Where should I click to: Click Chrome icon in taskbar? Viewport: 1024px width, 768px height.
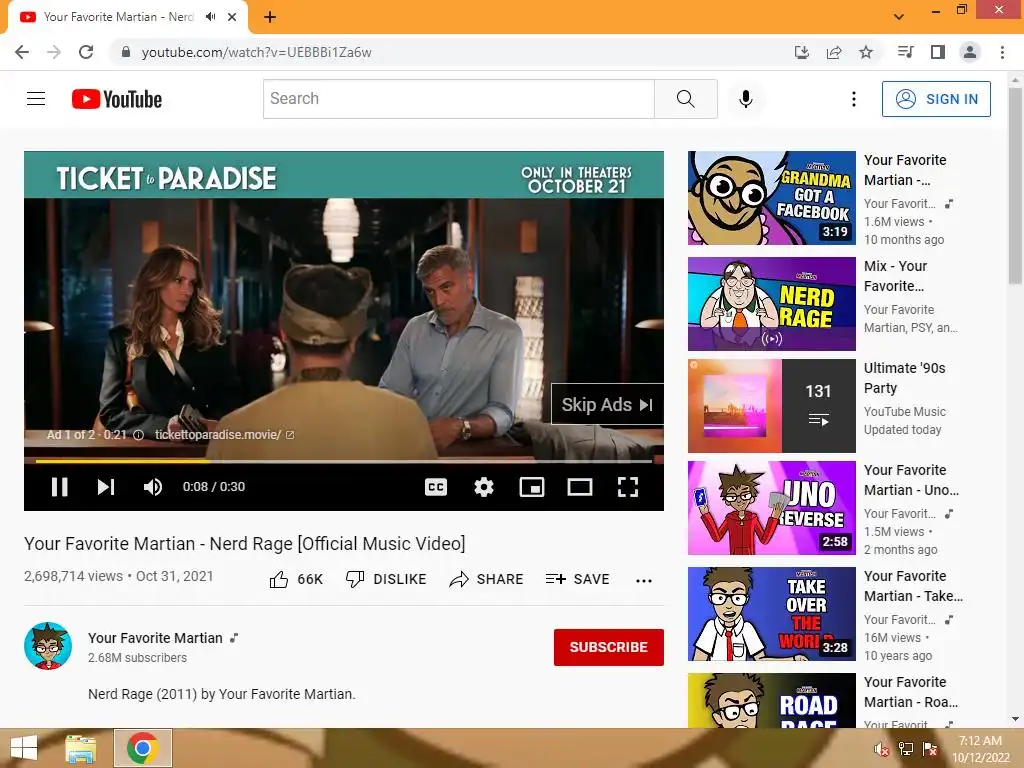coord(143,748)
